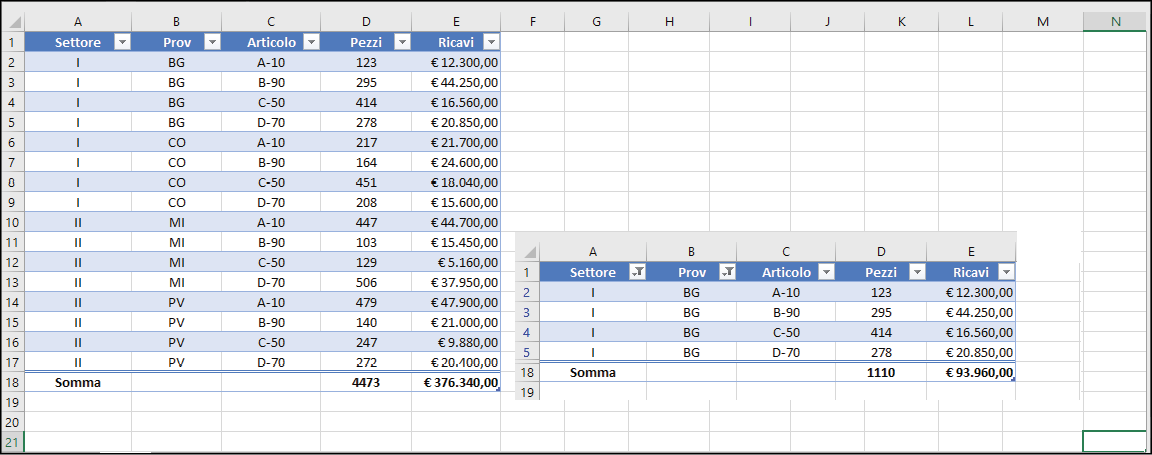Screen dimensions: 1152x455
Task: Click active Settore filter icon in filtered table
Action: [x=638, y=273]
